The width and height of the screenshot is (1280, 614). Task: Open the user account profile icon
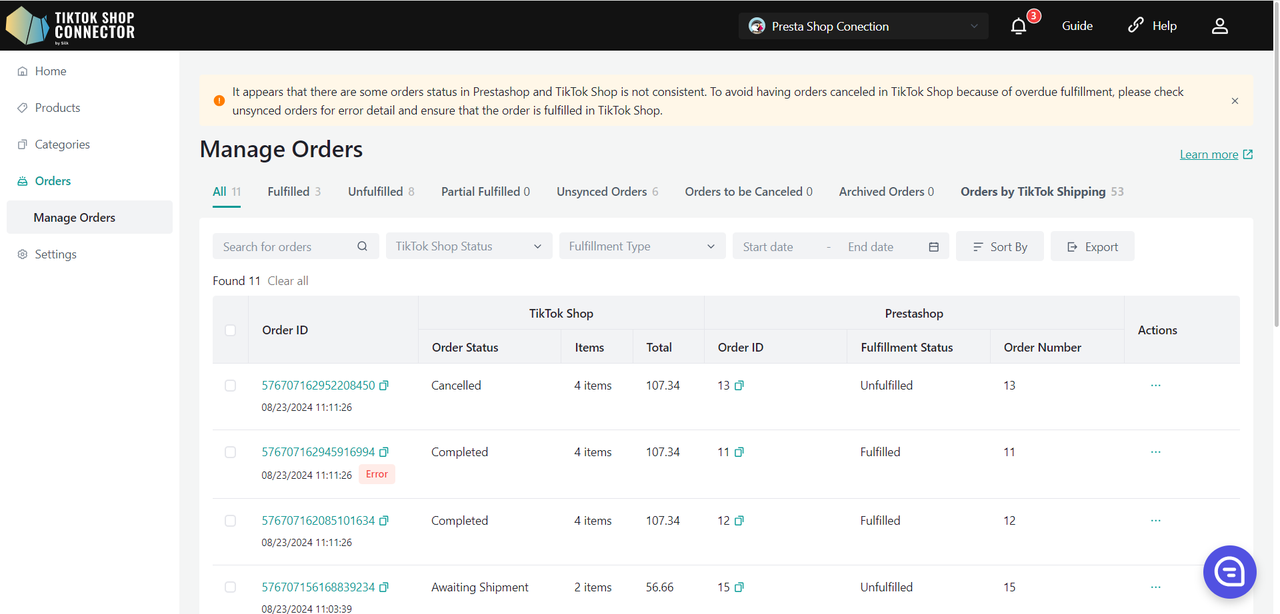1220,26
